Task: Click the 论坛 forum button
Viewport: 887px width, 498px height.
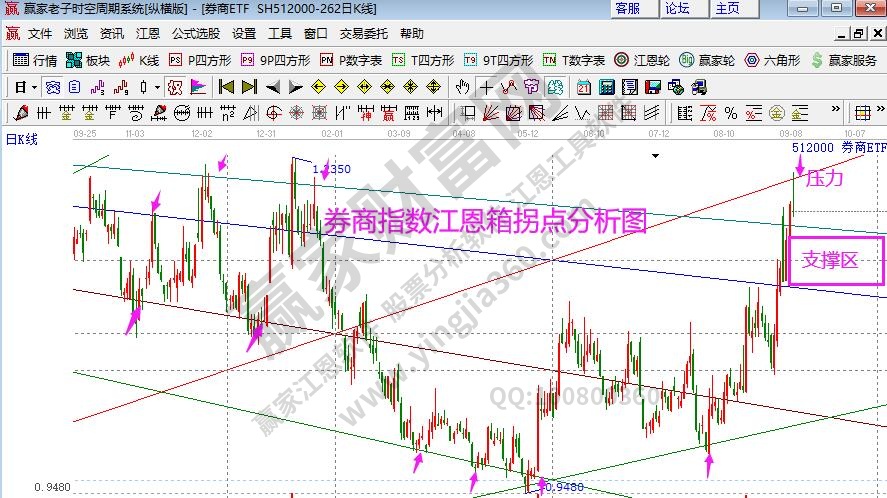Action: pyautogui.click(x=677, y=9)
